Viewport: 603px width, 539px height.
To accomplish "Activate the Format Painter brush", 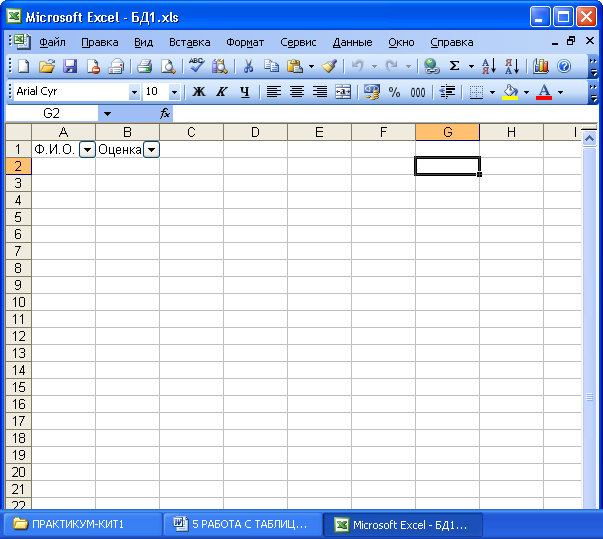I will [x=329, y=66].
